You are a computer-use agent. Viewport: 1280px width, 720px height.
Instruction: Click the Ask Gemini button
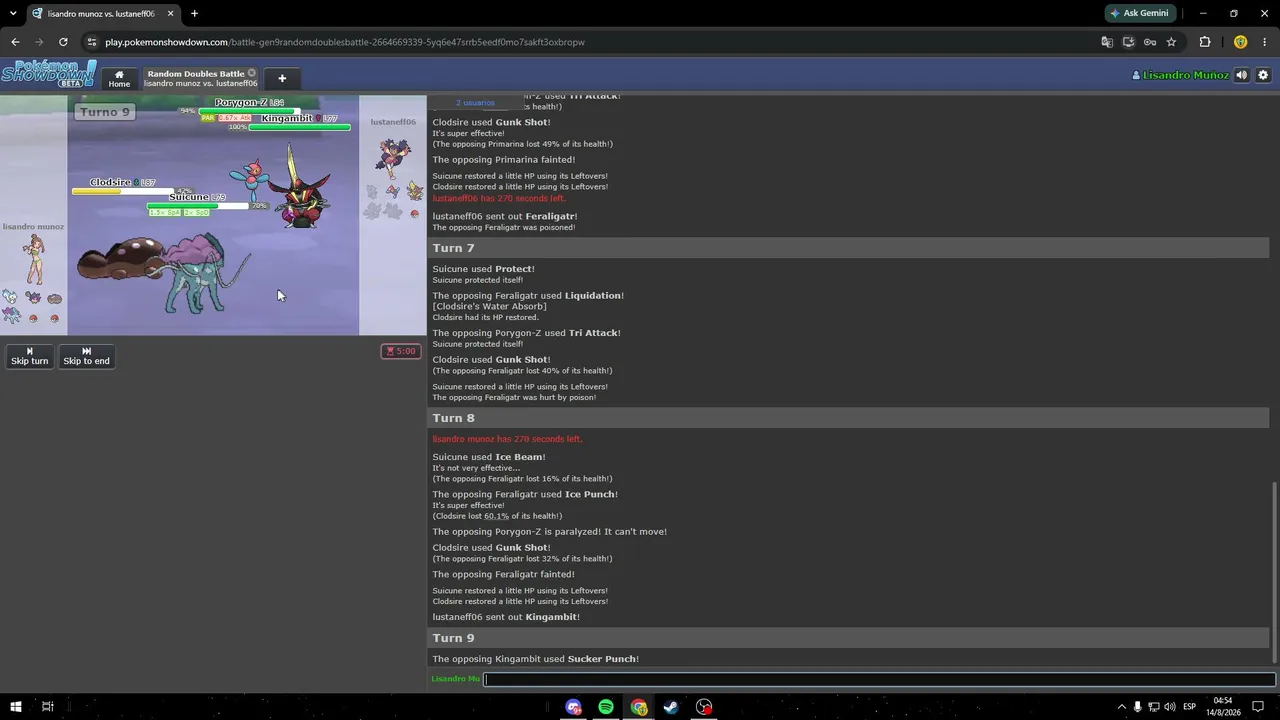(1138, 13)
